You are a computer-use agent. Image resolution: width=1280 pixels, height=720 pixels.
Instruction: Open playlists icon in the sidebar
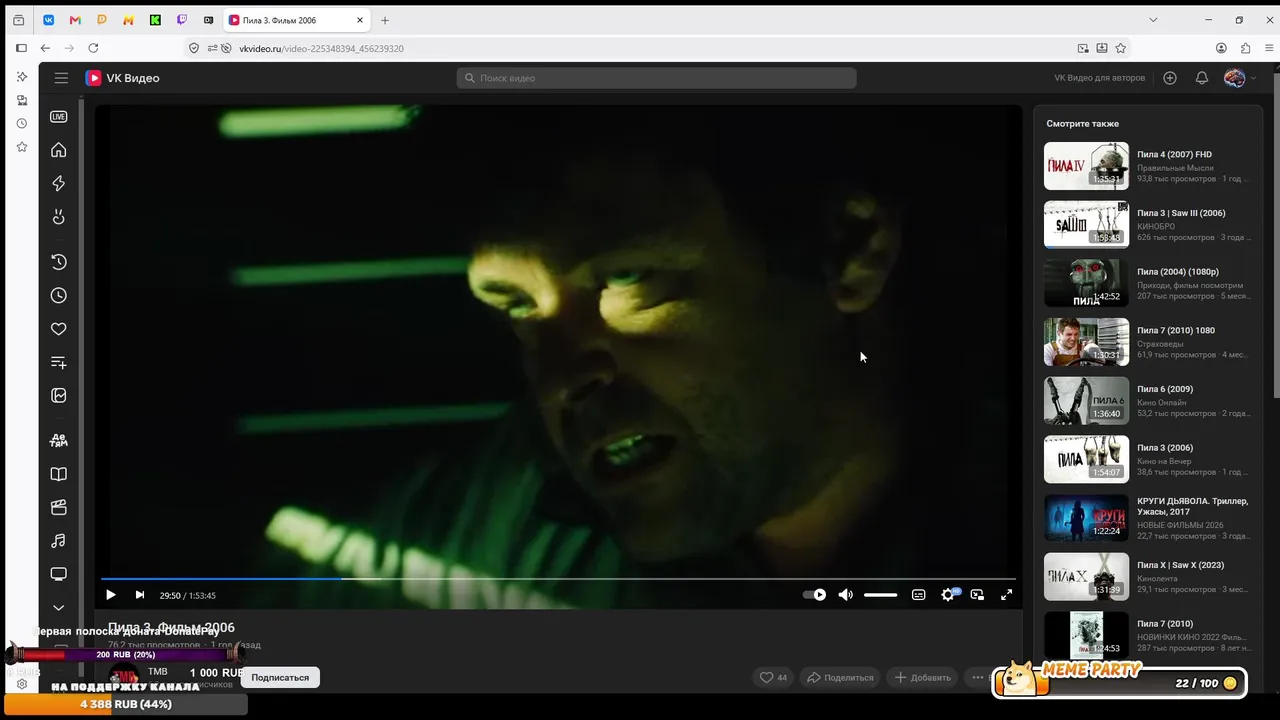pos(59,363)
